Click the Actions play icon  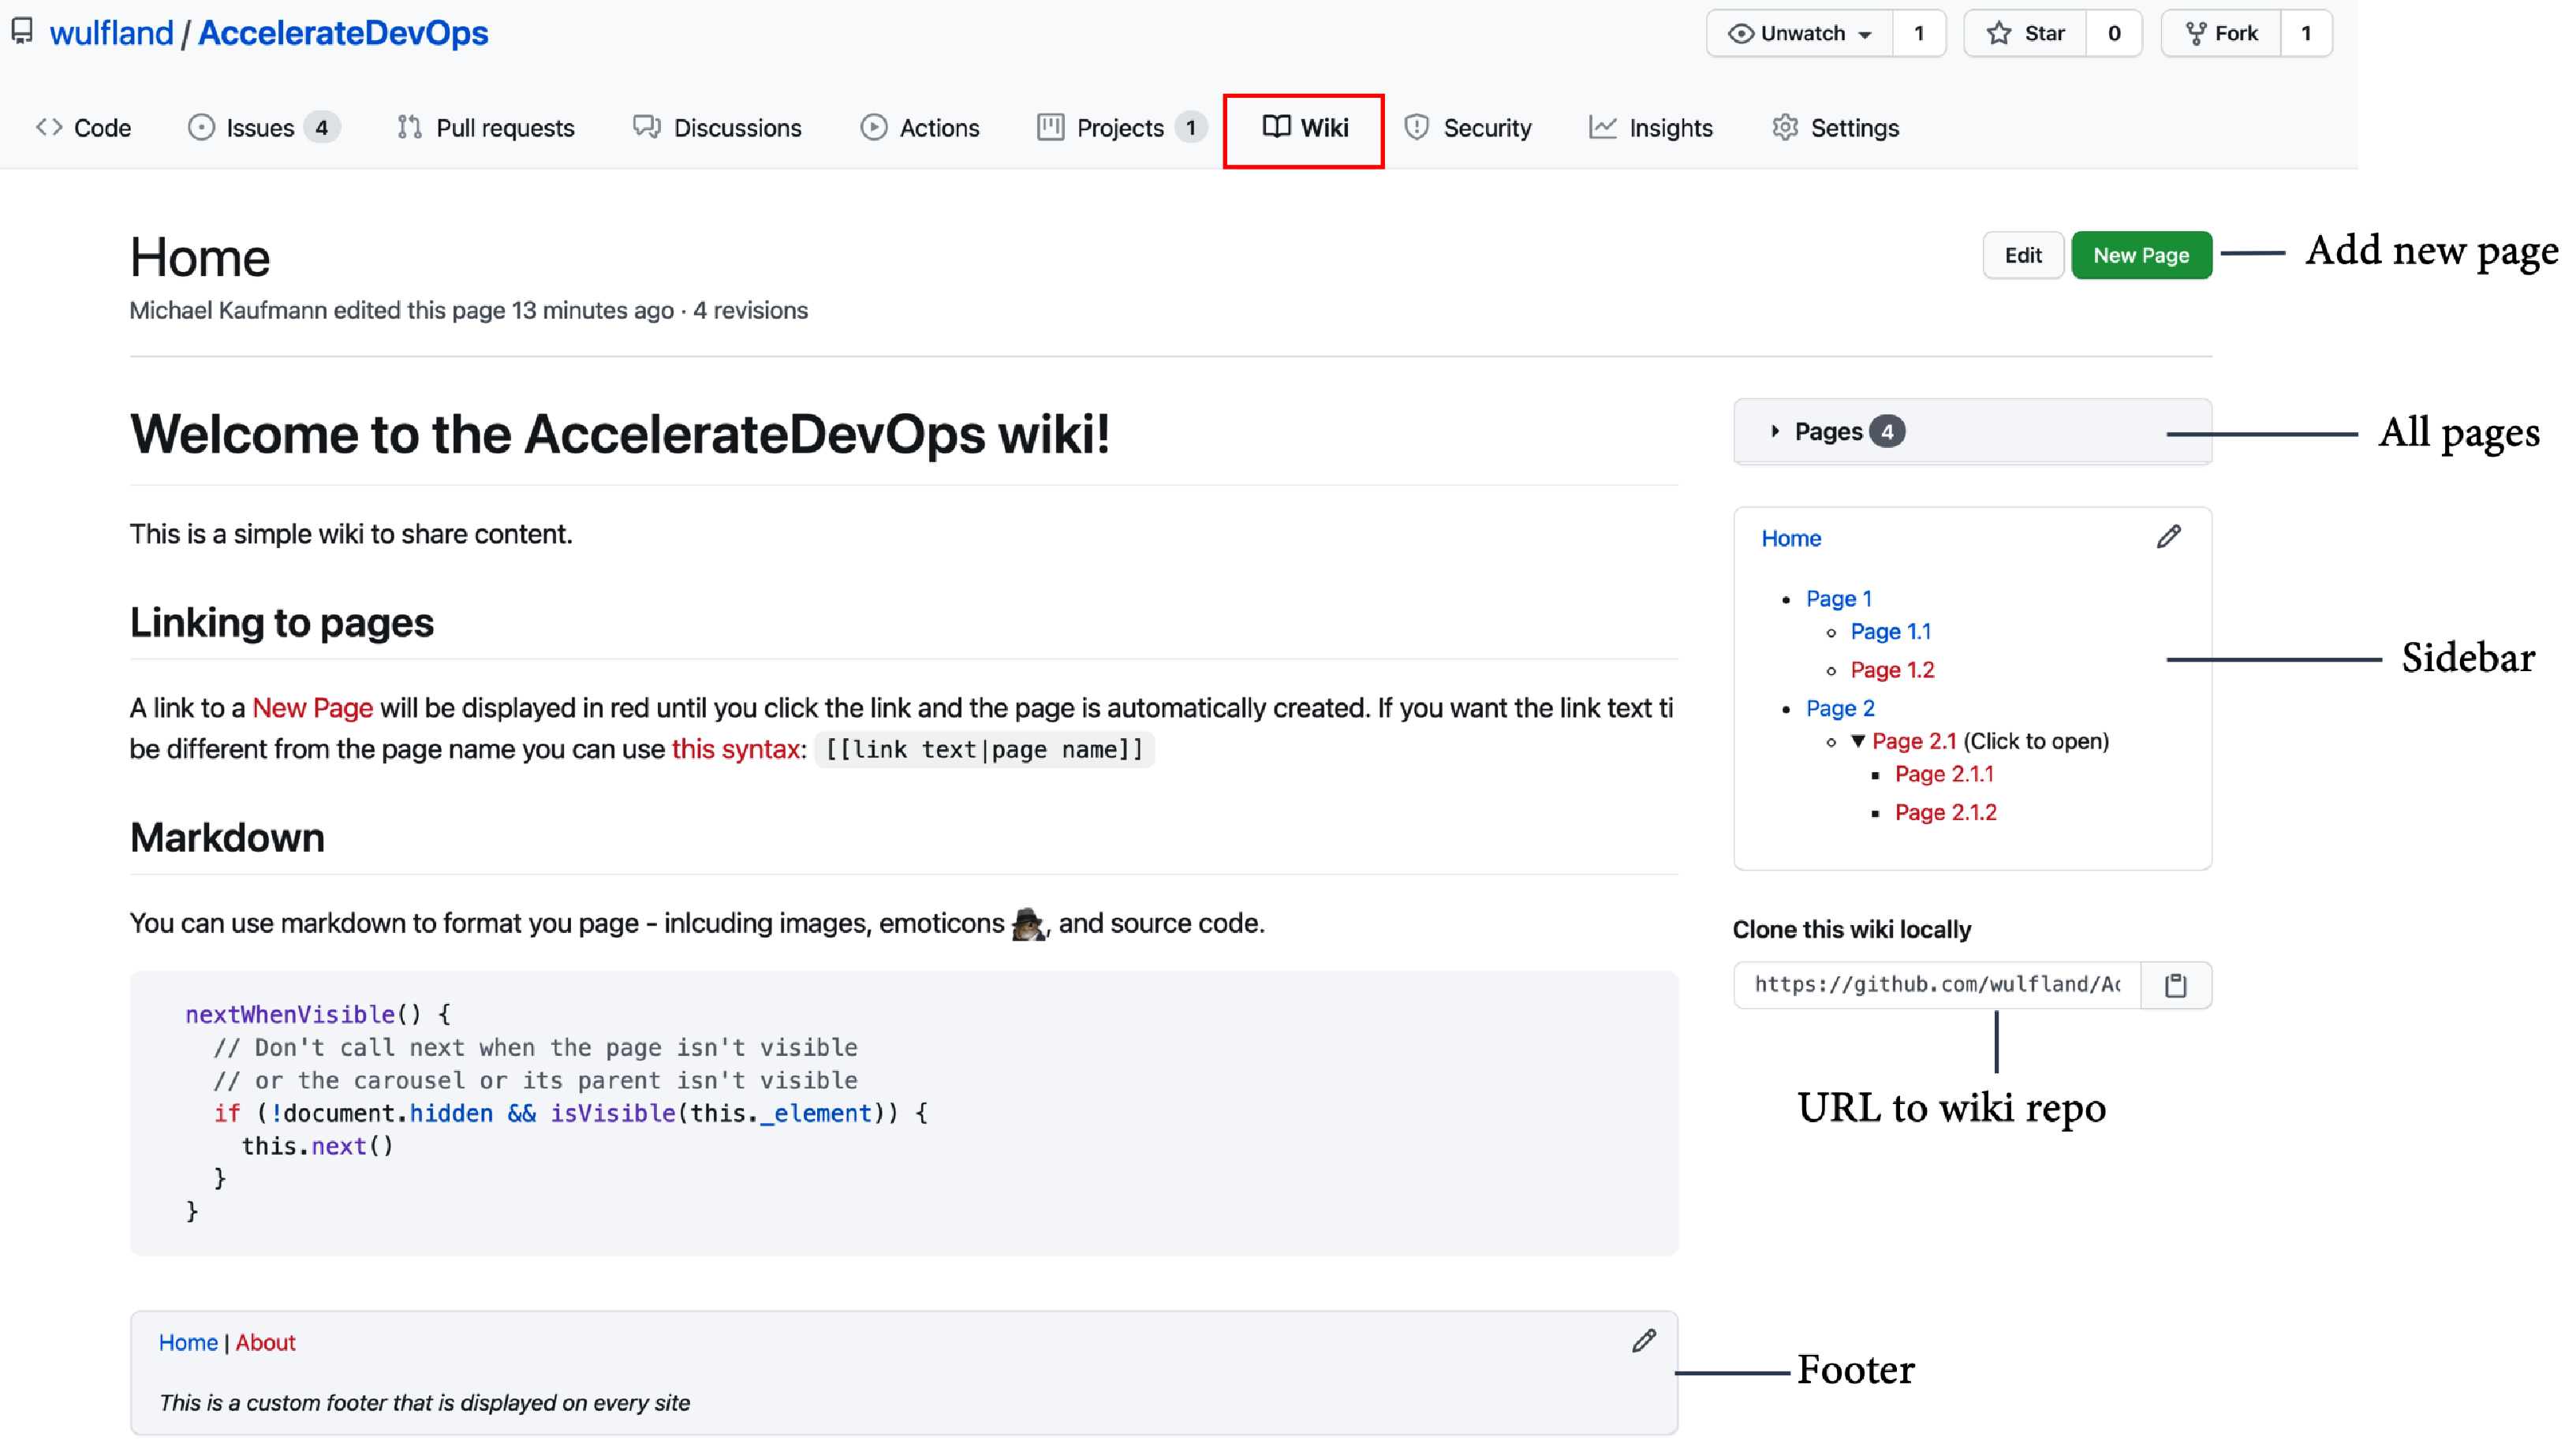(x=874, y=127)
